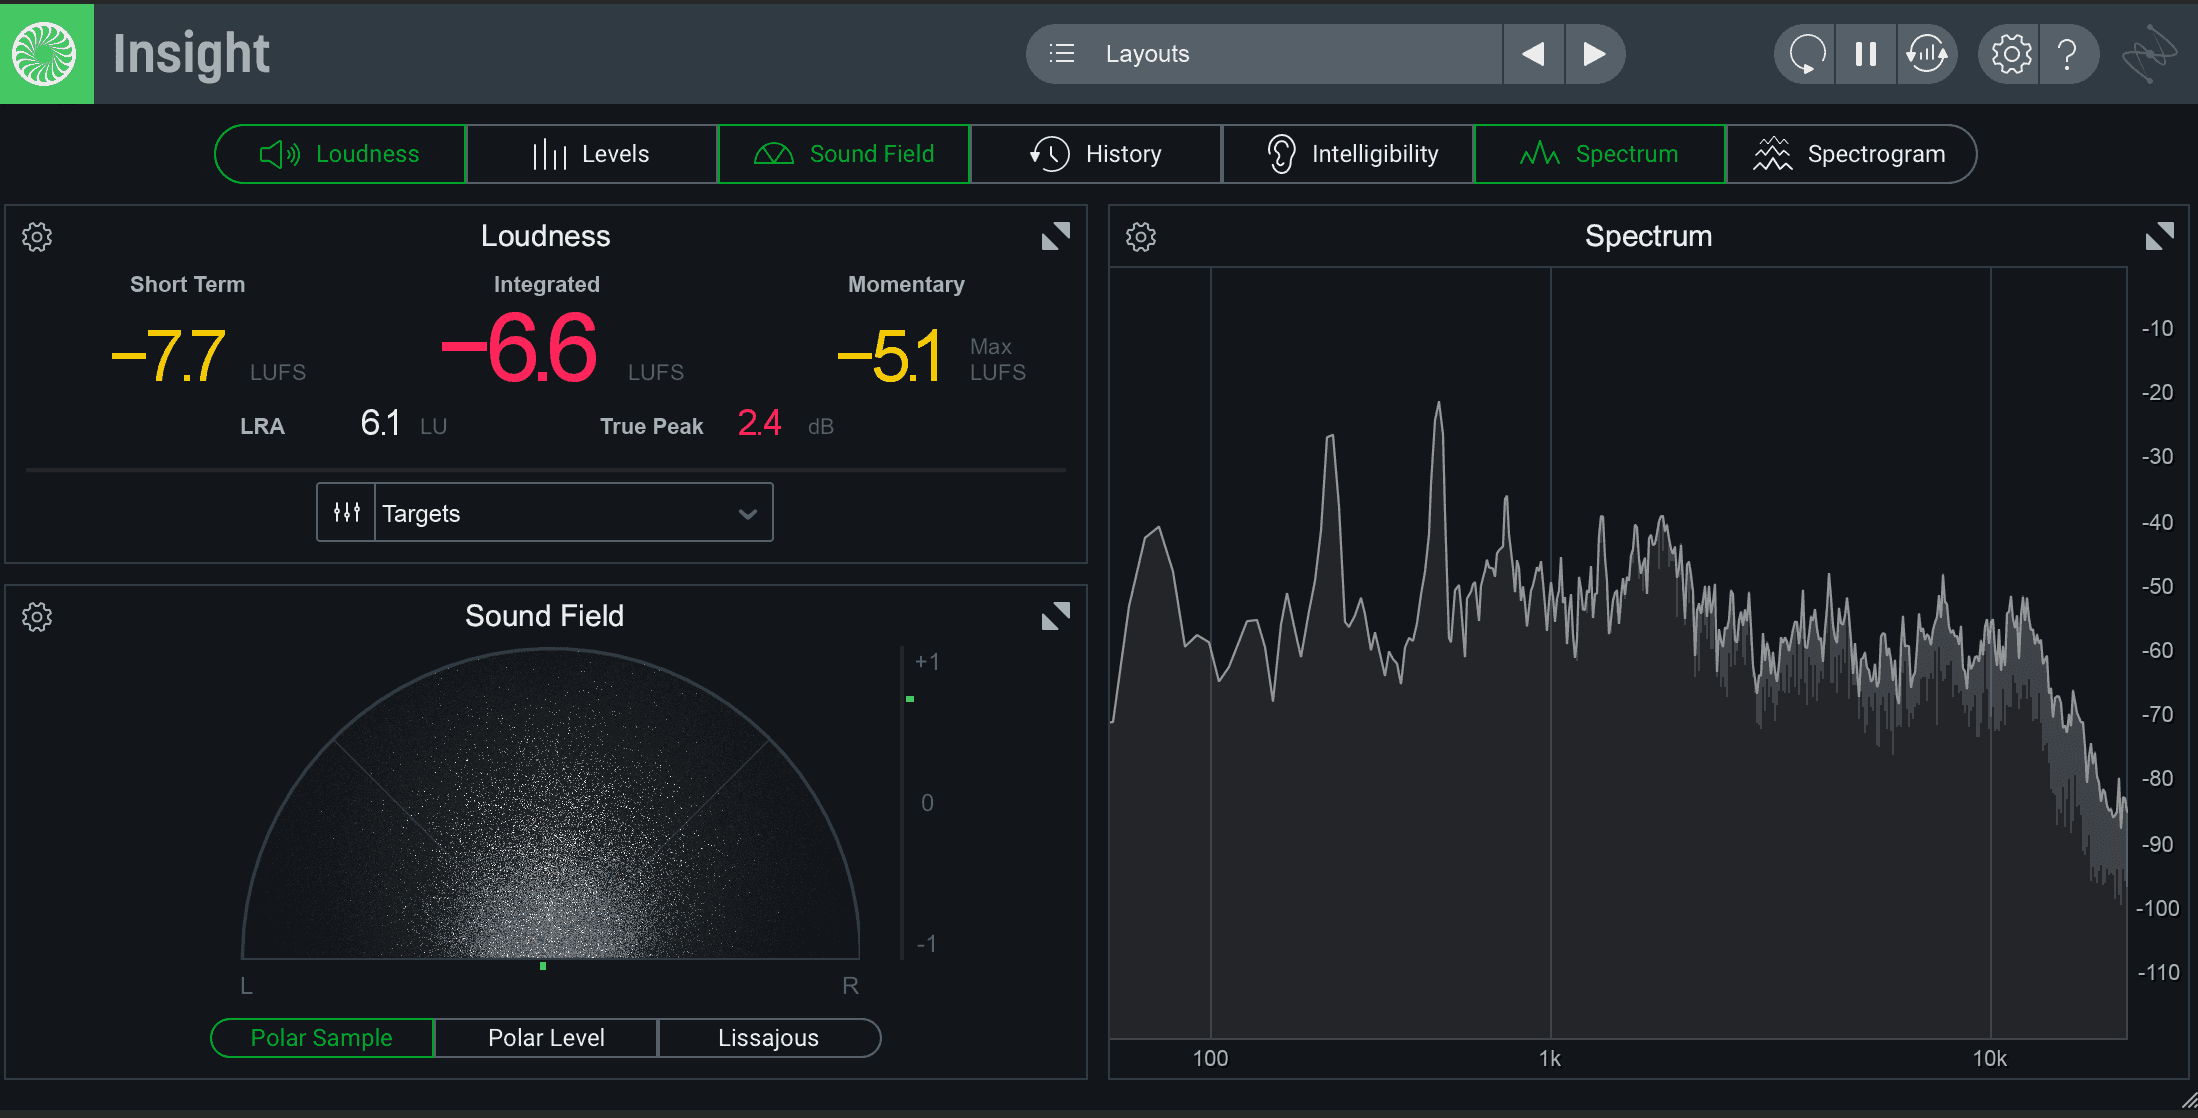Screen dimensions: 2198x1118
Task: Click the iZotope Insight logo icon
Action: 46,54
